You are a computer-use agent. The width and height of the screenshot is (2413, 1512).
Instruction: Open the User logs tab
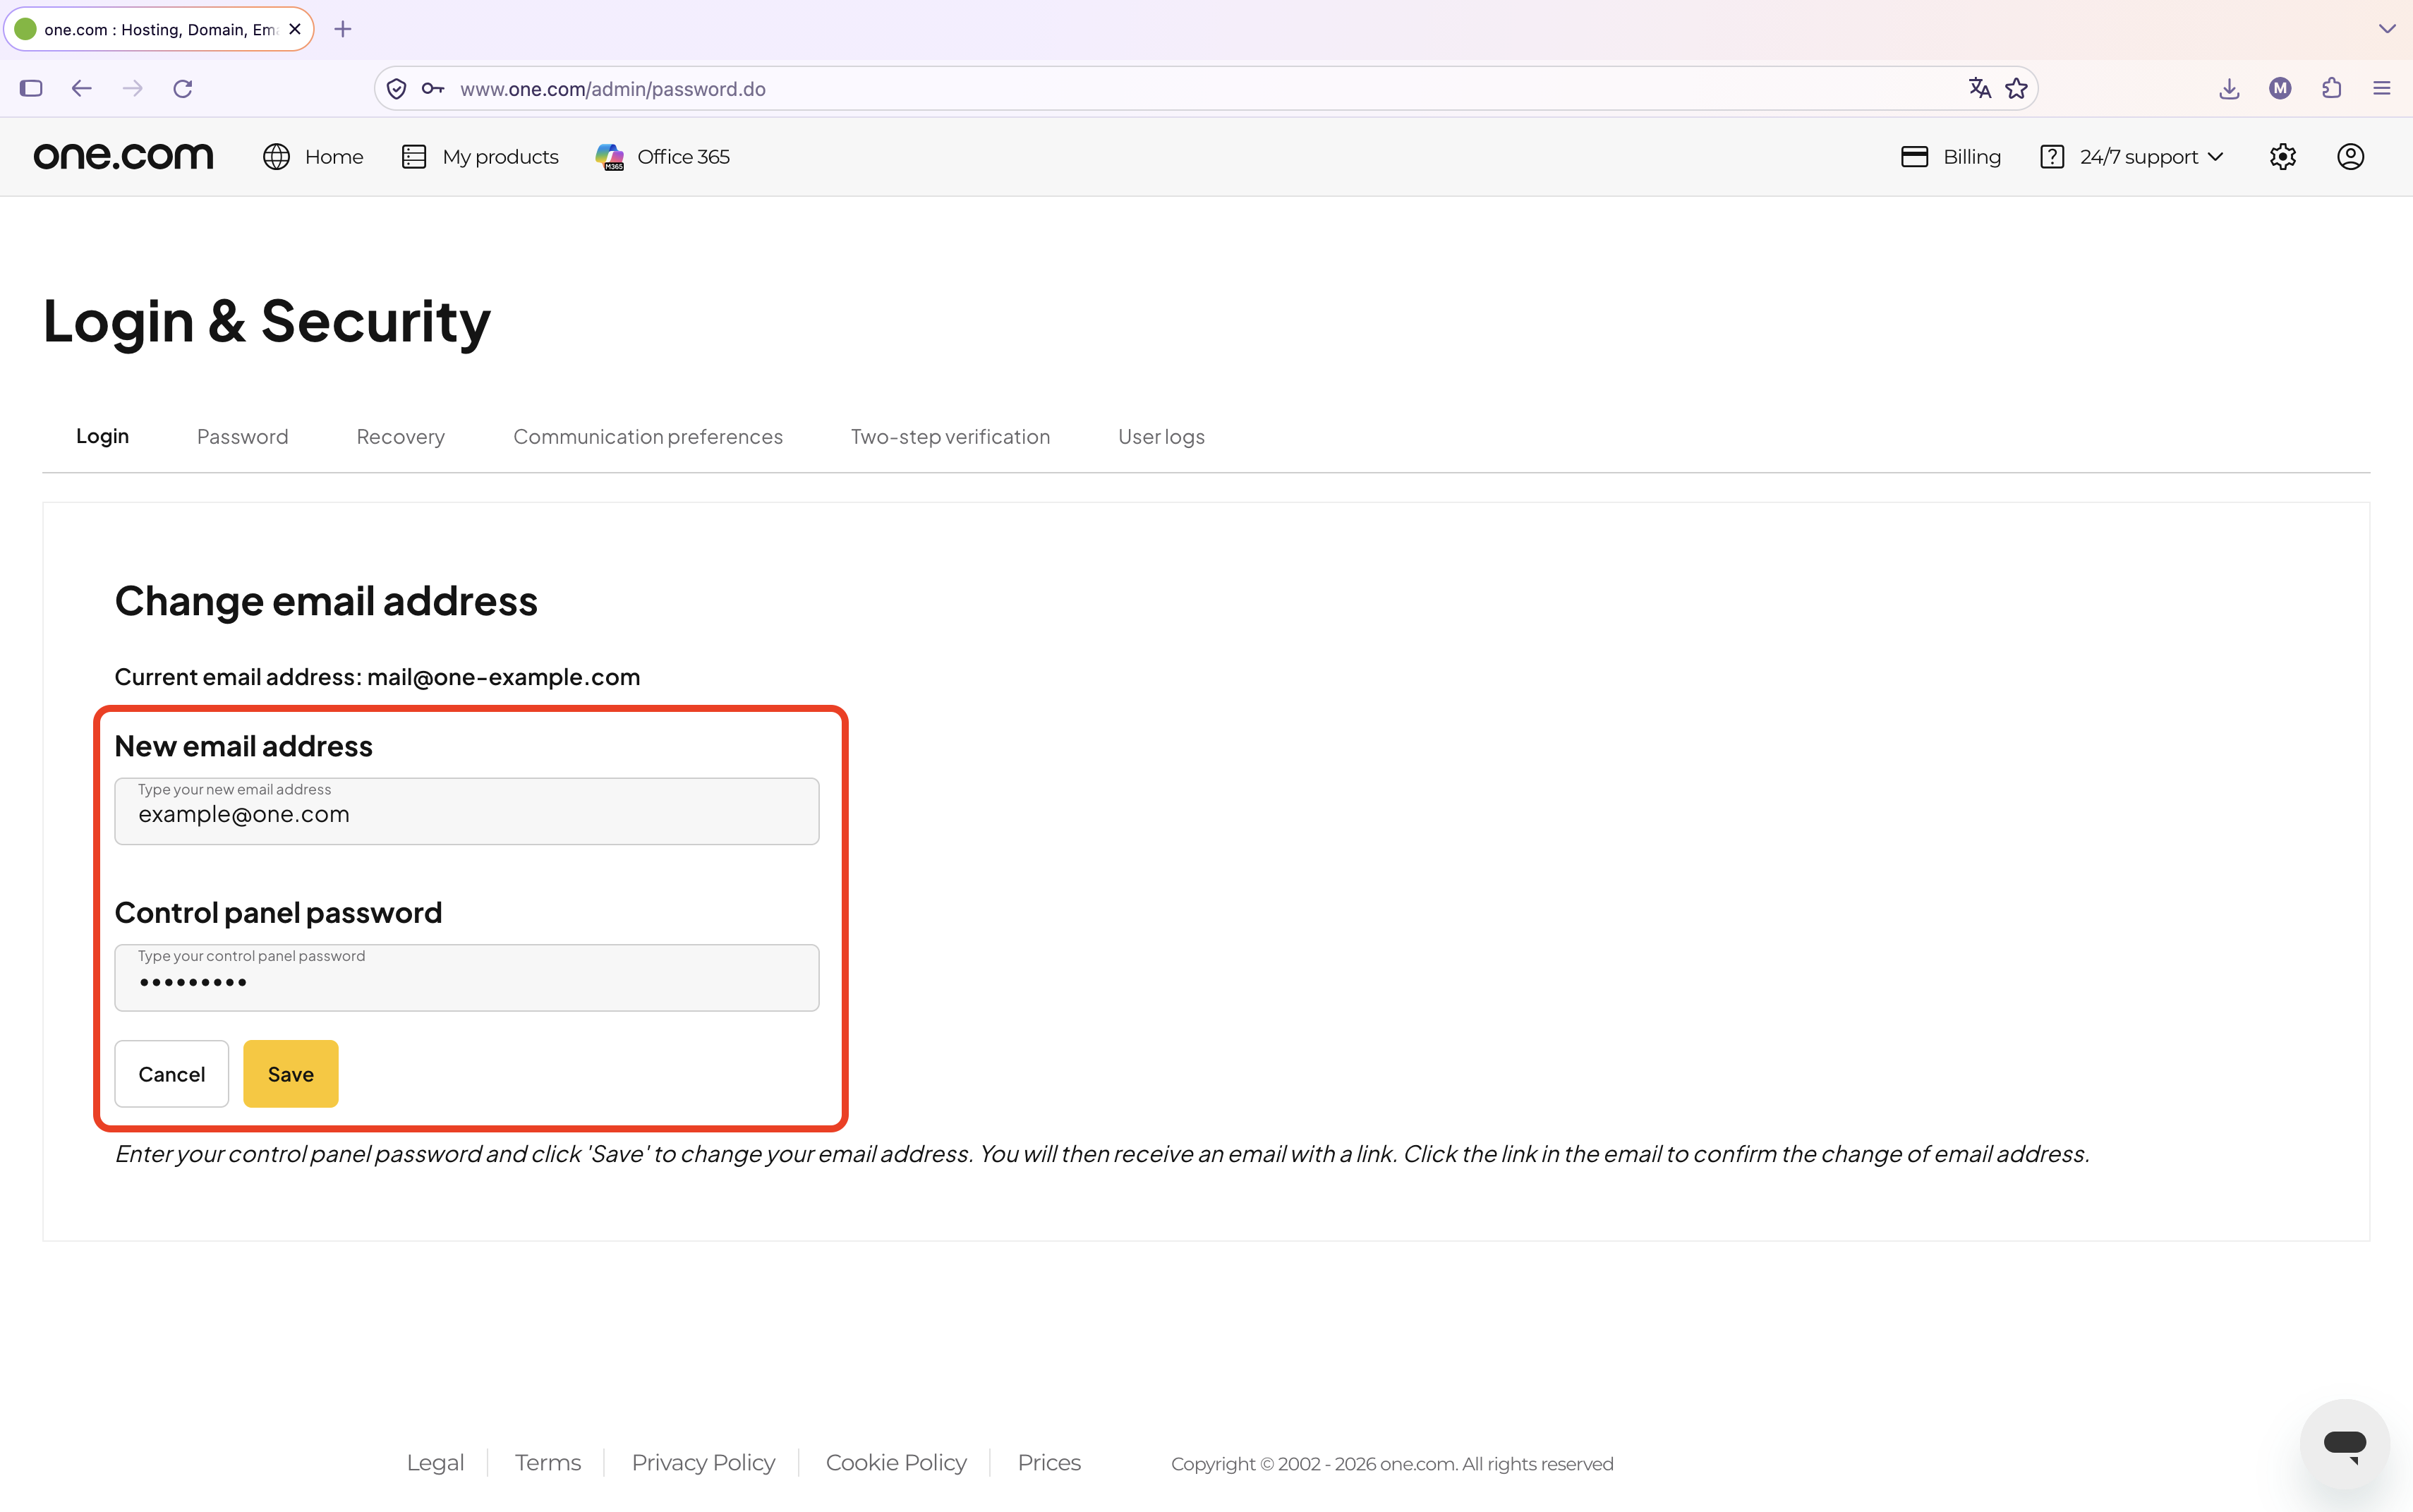coord(1161,436)
